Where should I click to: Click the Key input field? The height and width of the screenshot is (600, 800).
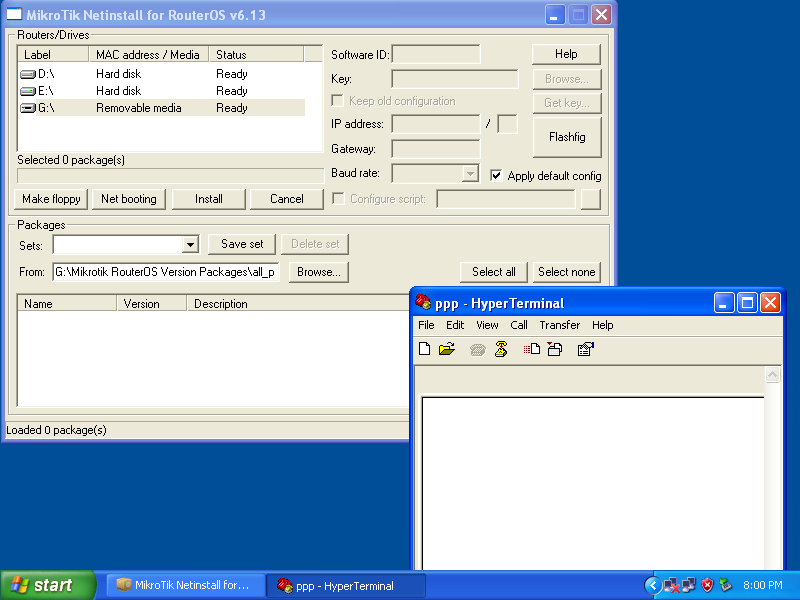[x=455, y=79]
